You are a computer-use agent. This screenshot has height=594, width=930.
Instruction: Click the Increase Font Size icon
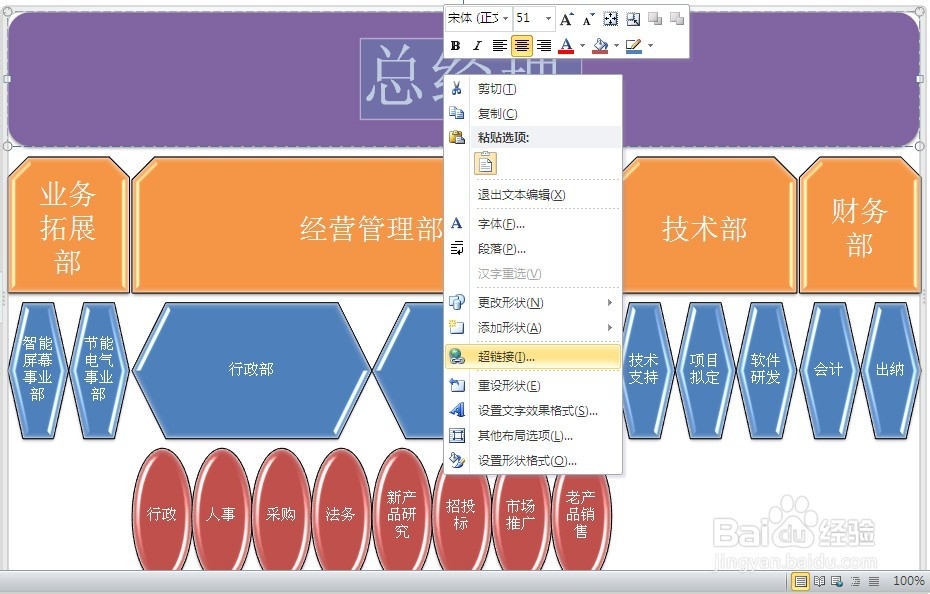(x=567, y=19)
